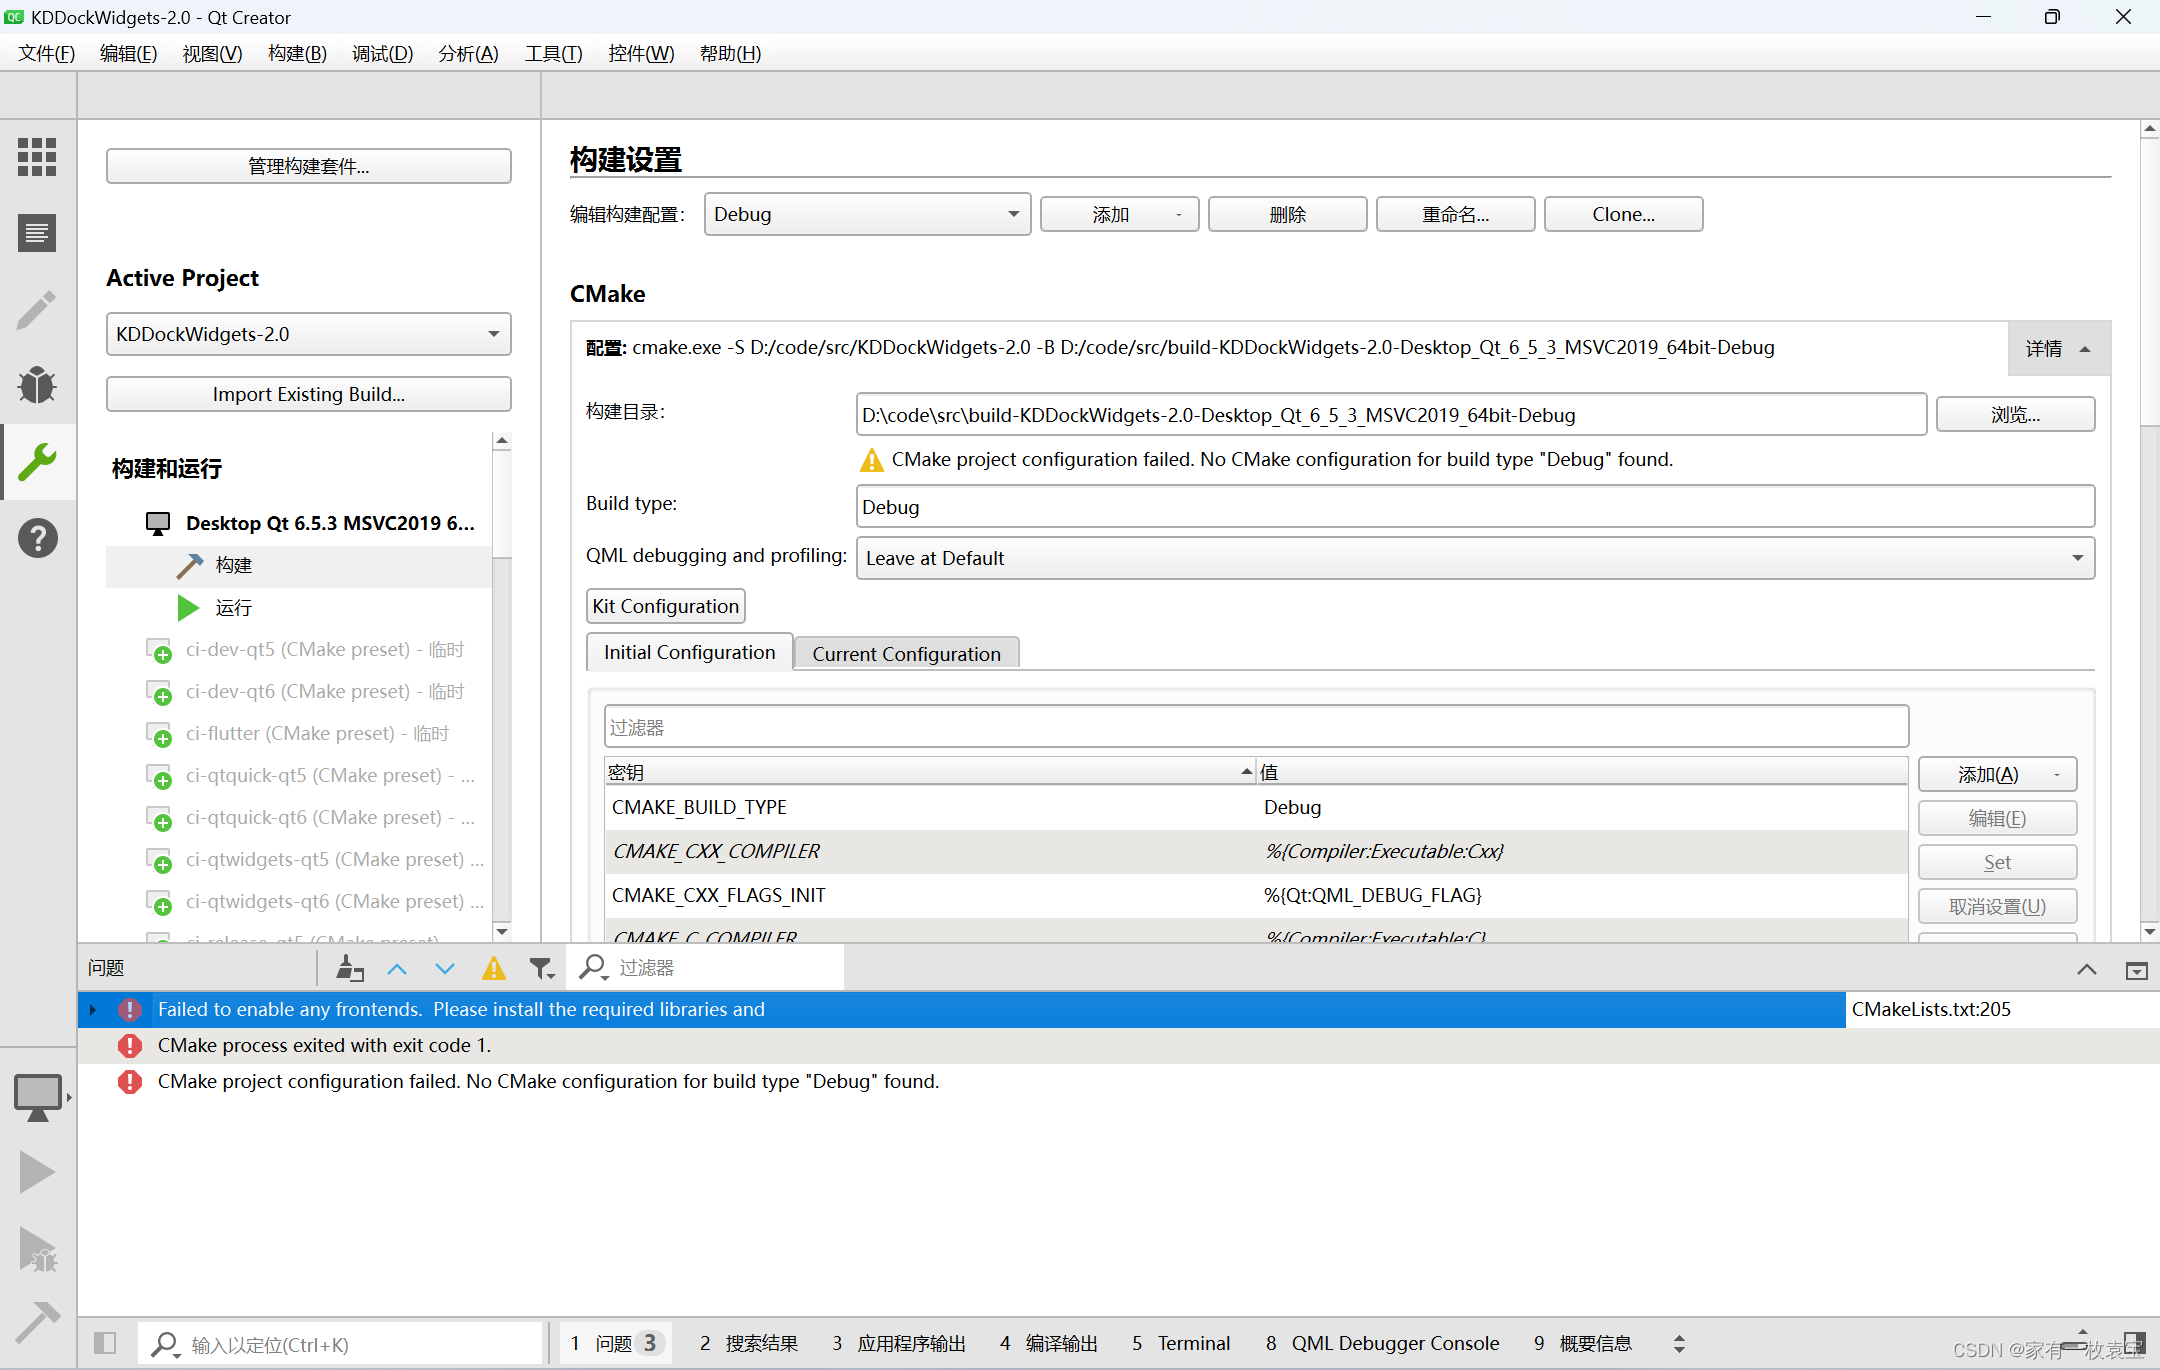
Task: Select the CMAKE_BUILD_TYPE row
Action: [1256, 807]
